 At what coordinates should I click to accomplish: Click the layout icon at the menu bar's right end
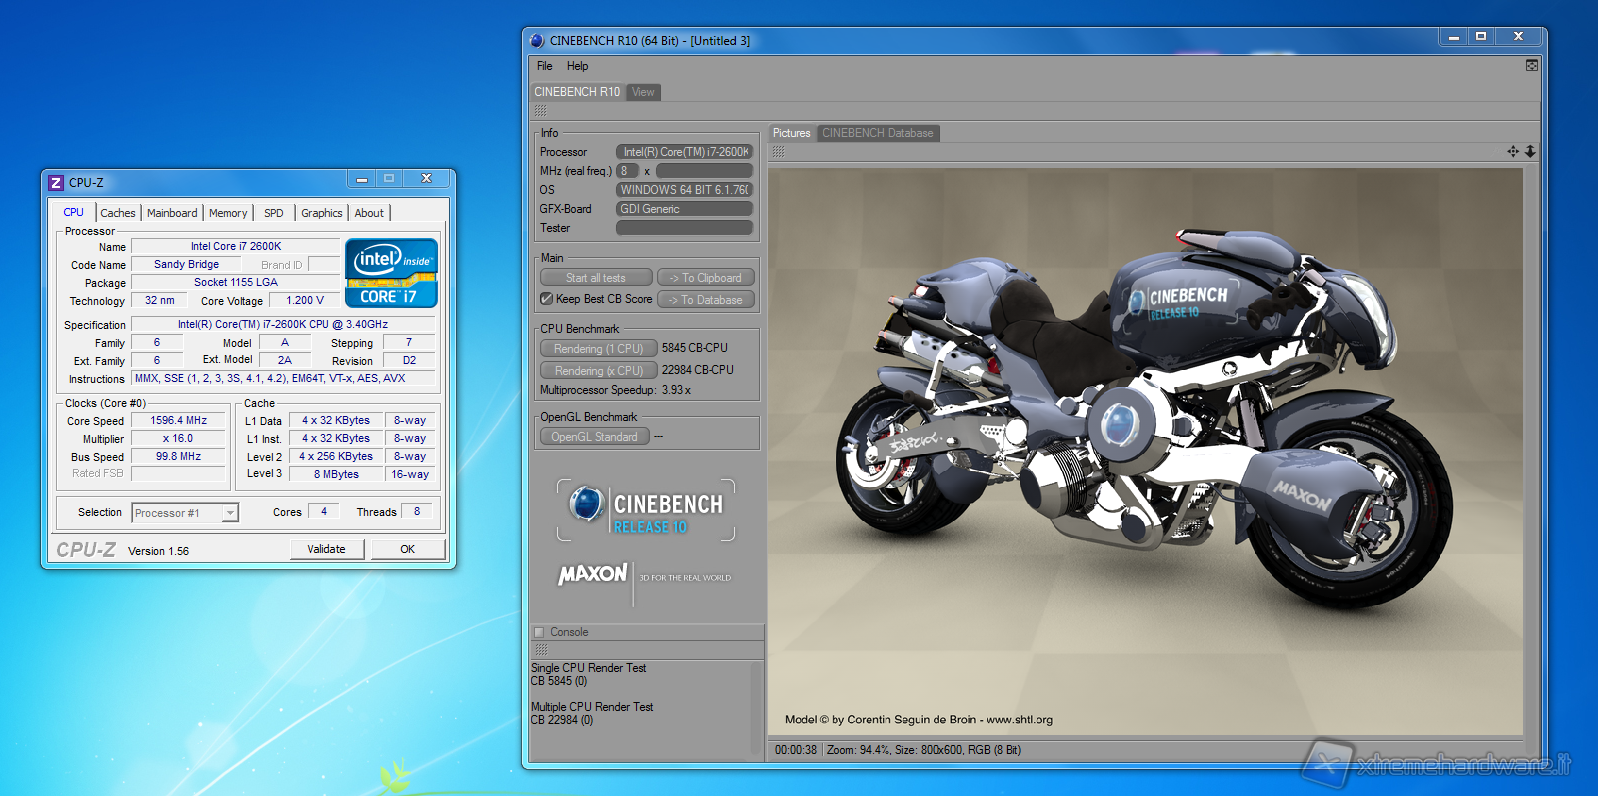tap(1531, 65)
